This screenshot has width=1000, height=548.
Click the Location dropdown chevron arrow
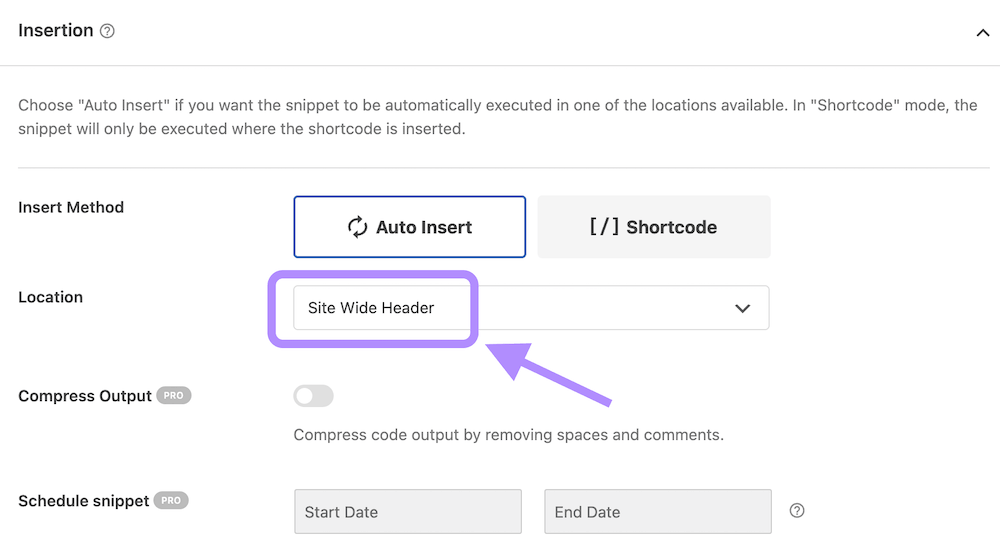(742, 308)
